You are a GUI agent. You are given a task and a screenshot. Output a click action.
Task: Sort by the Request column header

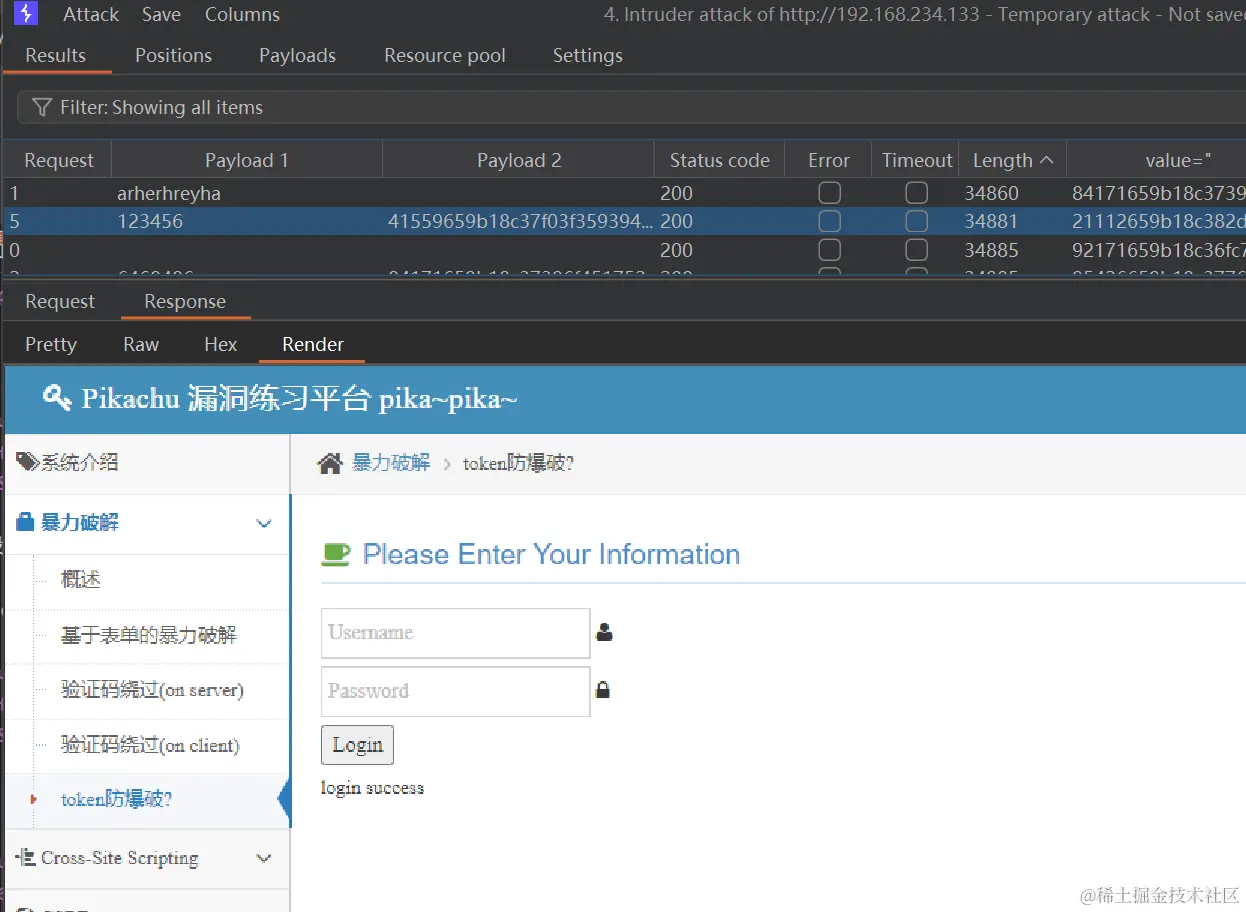tap(59, 160)
